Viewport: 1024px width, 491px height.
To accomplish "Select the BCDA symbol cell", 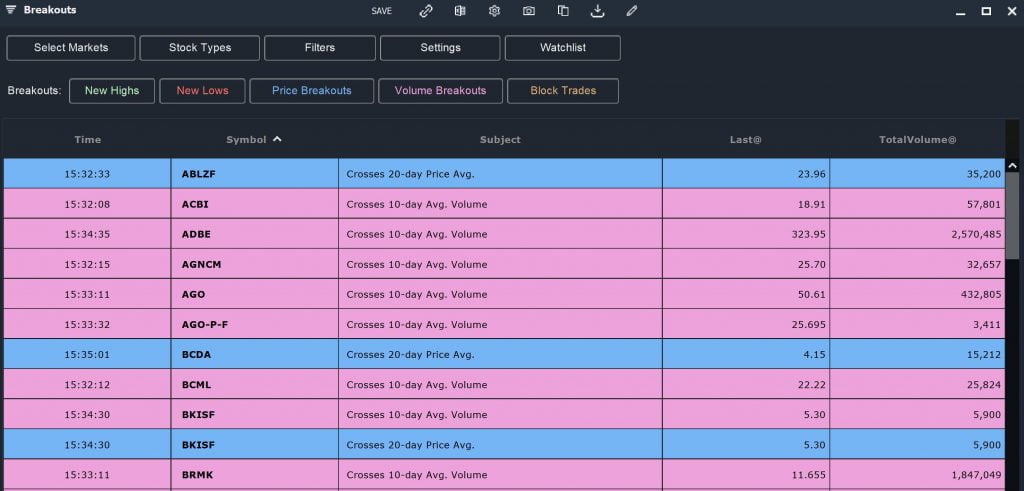I will (x=255, y=354).
